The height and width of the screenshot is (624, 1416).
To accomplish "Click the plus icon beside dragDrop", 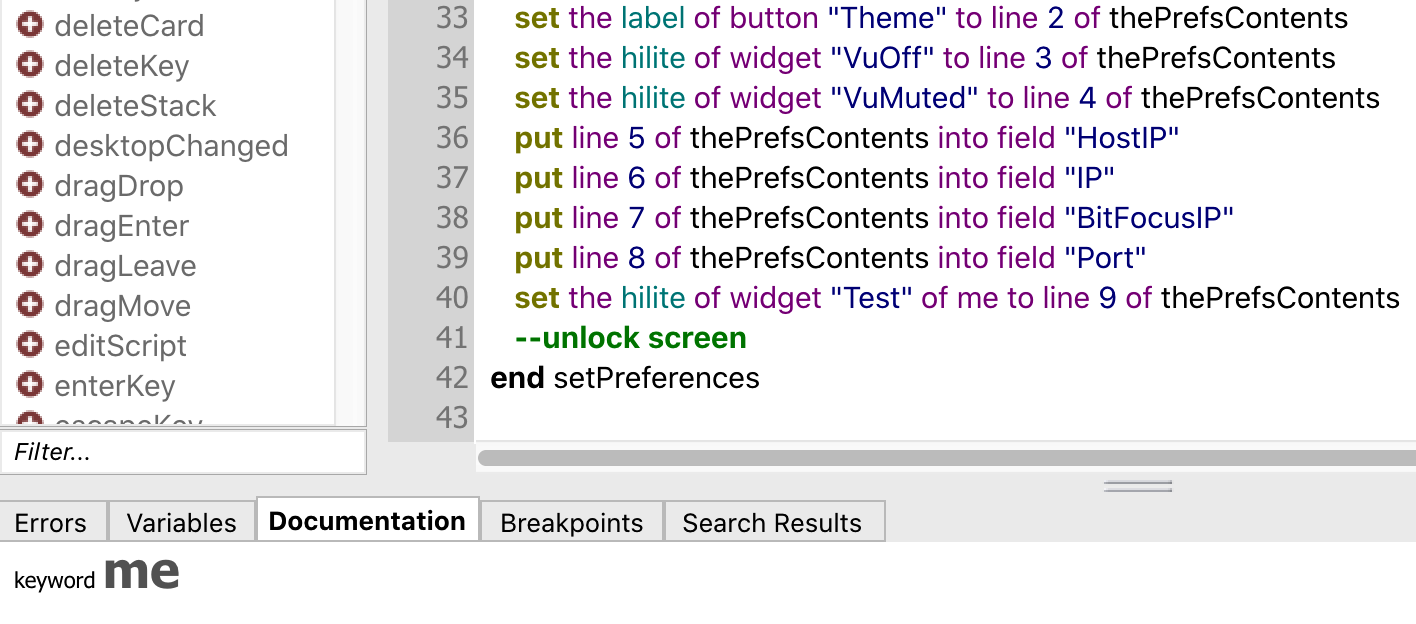I will coord(31,185).
